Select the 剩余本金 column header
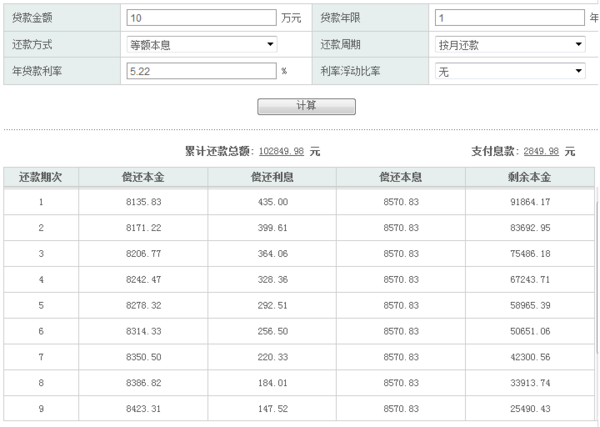The image size is (600, 427). pyautogui.click(x=529, y=177)
